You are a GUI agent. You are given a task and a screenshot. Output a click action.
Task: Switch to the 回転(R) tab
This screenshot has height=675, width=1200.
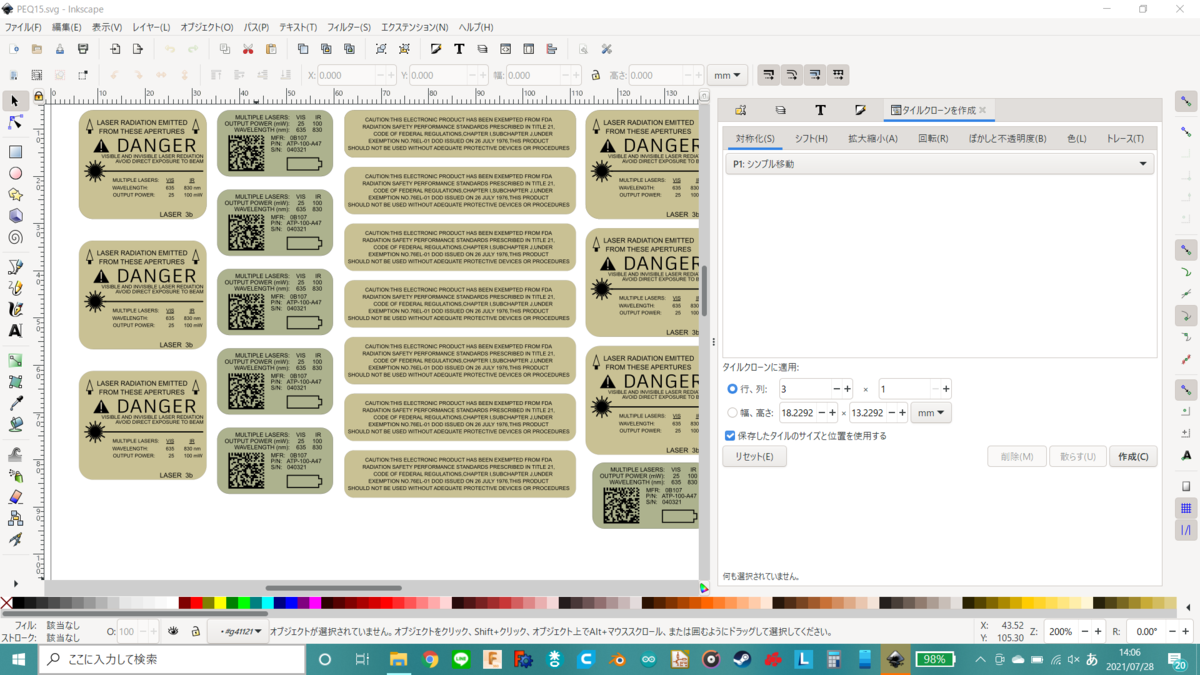coord(933,139)
